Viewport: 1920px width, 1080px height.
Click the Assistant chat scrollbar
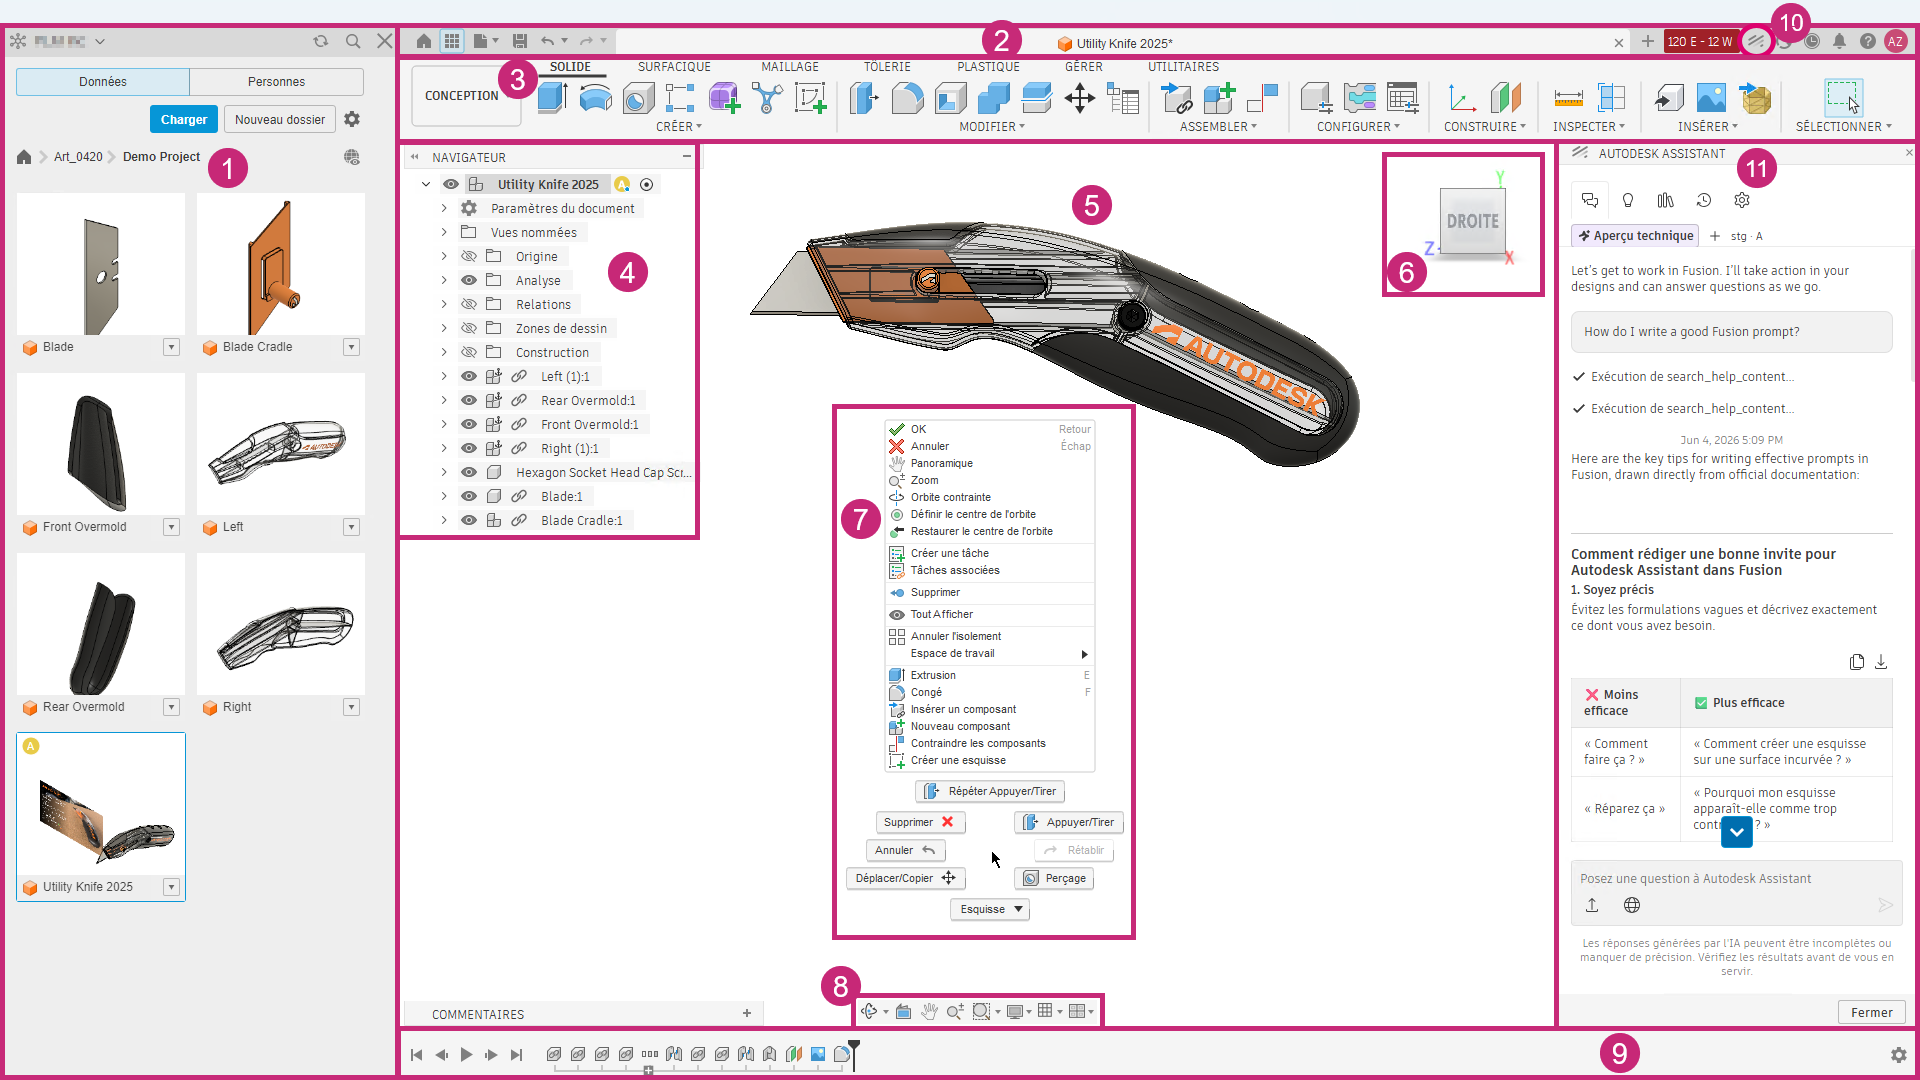1913,315
